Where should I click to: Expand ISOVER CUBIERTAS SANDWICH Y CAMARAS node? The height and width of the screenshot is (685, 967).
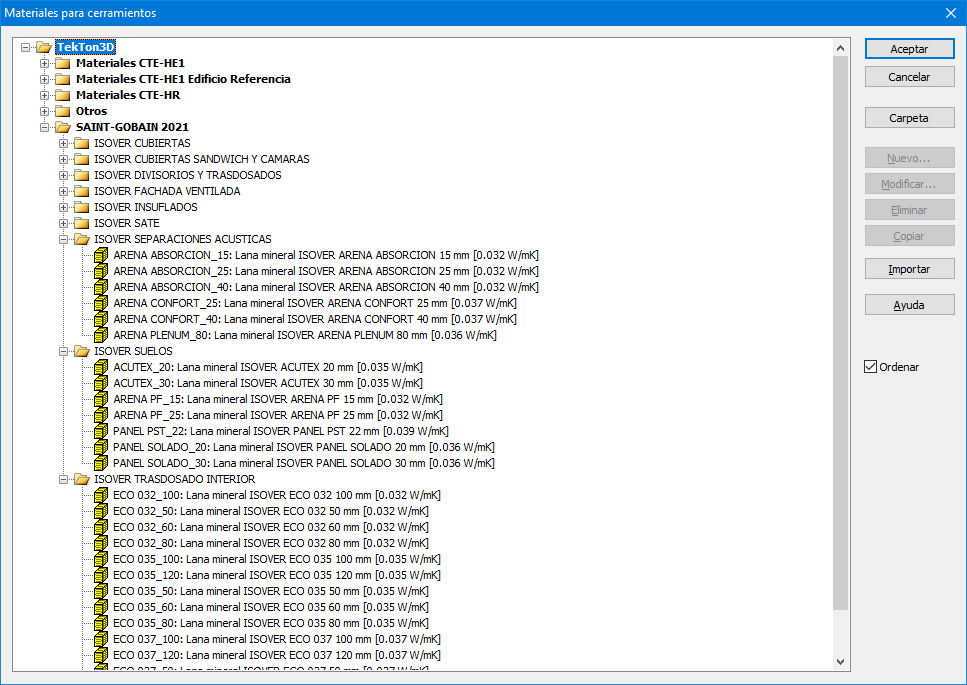(x=64, y=160)
